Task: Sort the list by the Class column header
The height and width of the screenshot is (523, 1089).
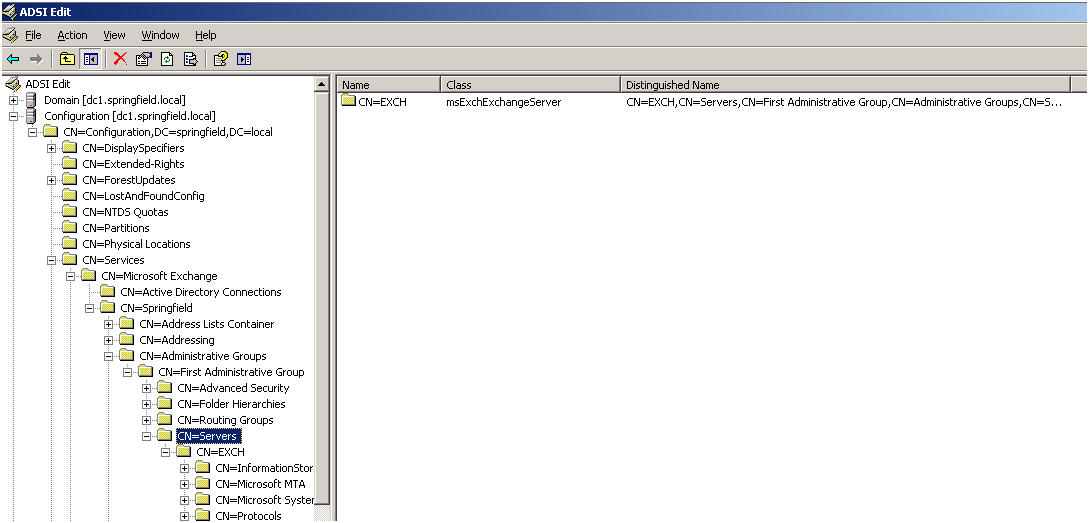Action: 531,85
